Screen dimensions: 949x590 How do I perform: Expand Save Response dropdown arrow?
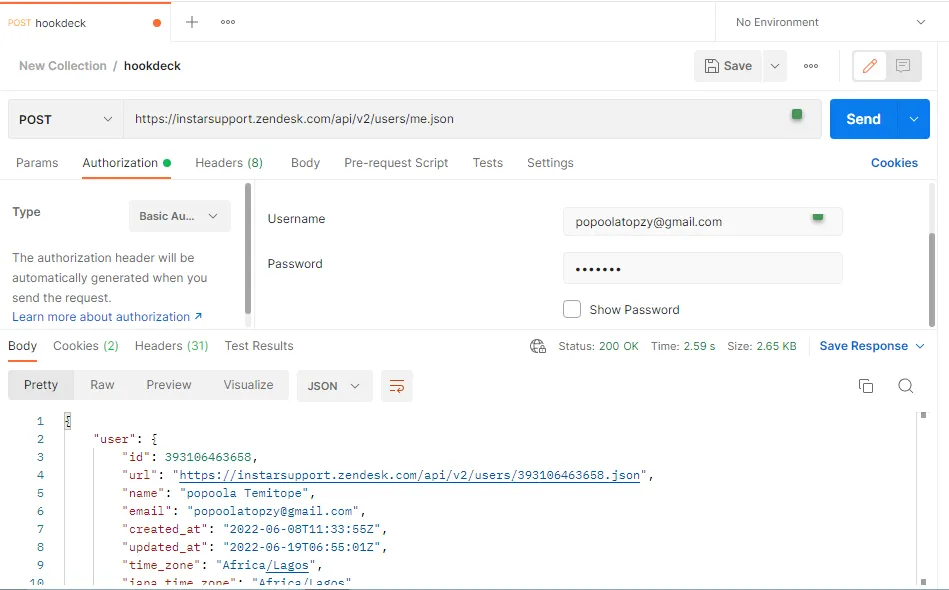pos(921,346)
